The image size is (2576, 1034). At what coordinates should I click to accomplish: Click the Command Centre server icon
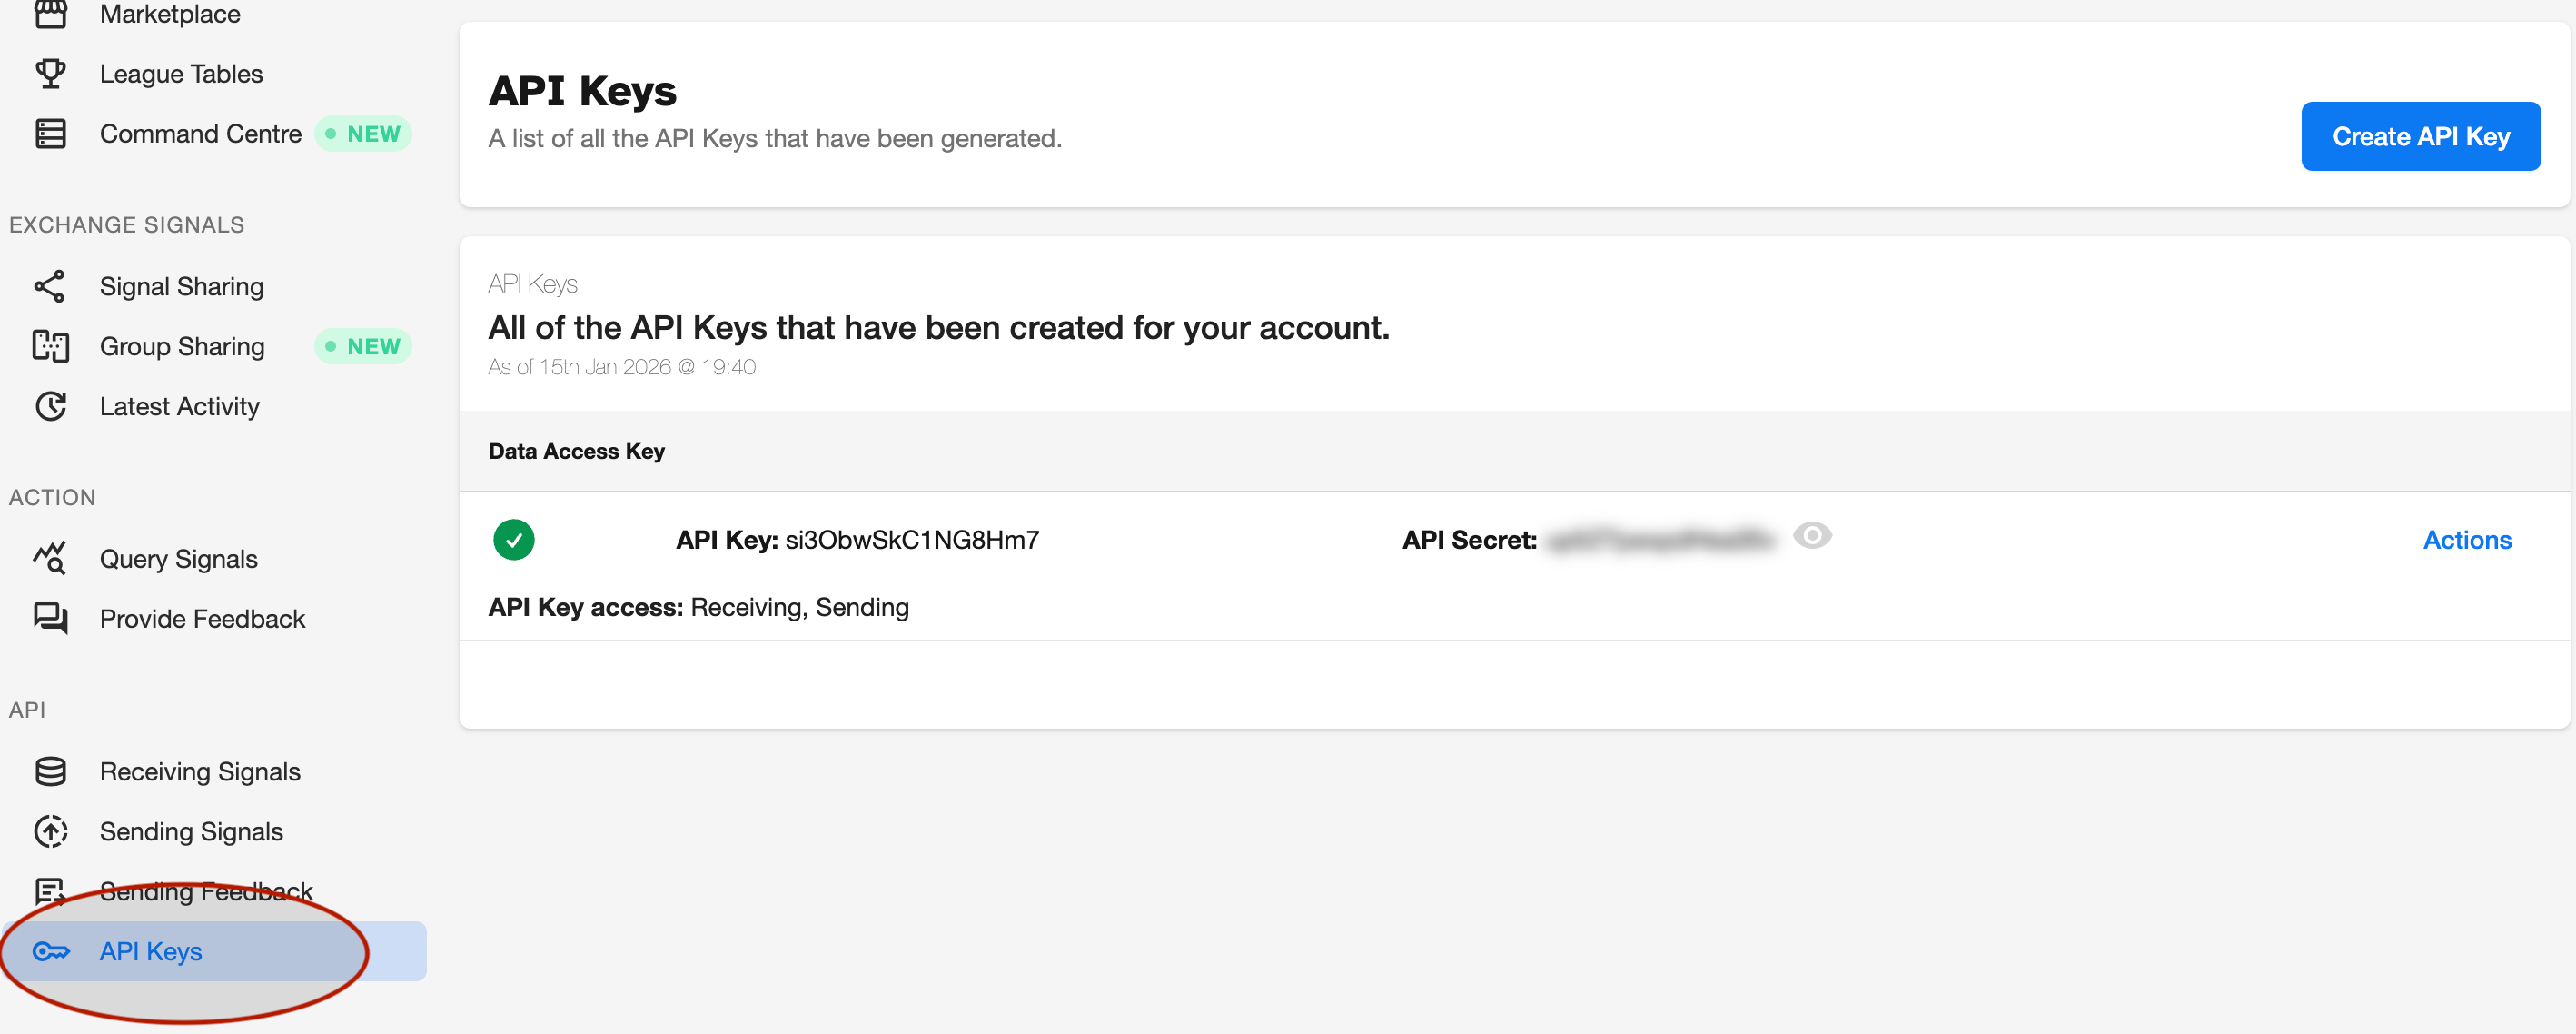tap(50, 134)
